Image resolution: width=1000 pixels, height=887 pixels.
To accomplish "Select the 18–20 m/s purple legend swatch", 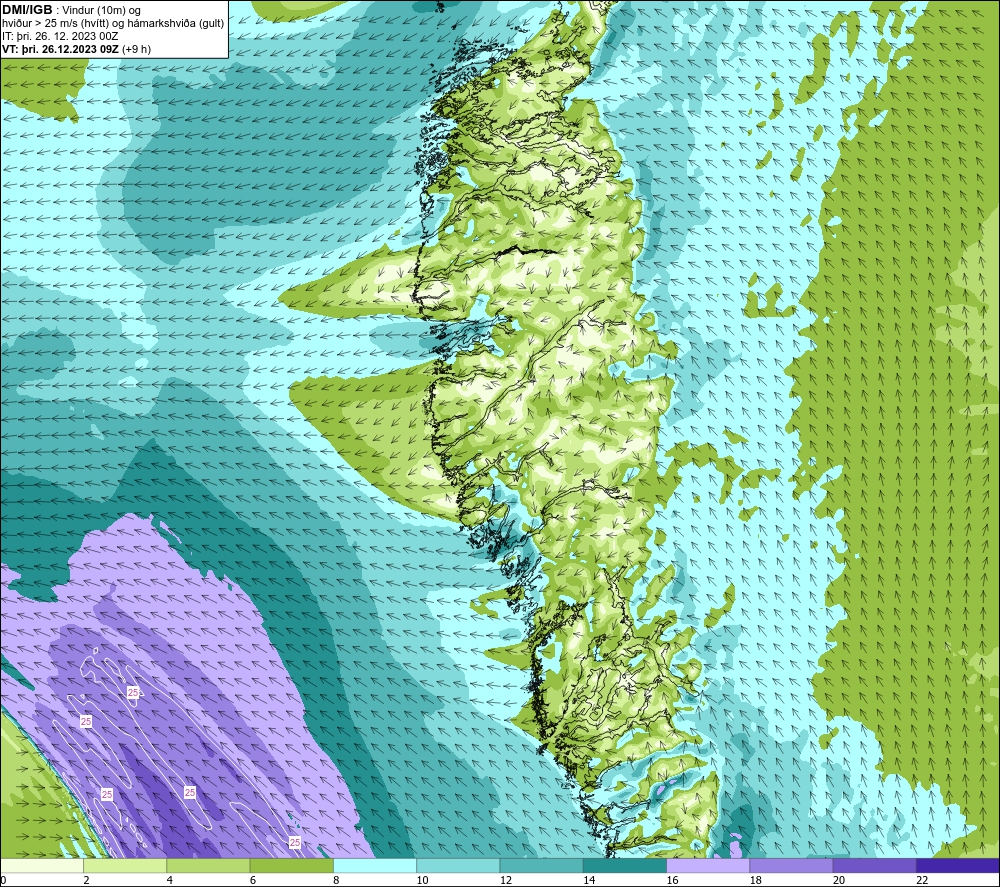I will coord(791,865).
